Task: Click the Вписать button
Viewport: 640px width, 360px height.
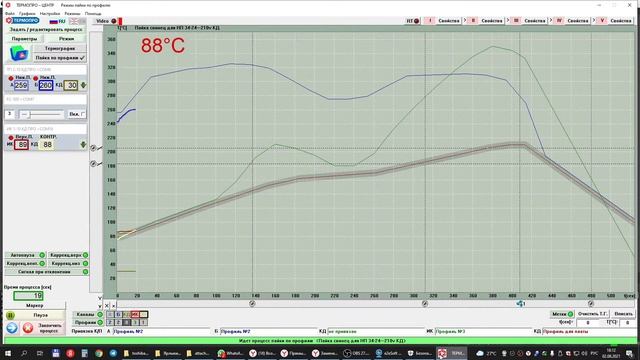Action: coord(623,314)
